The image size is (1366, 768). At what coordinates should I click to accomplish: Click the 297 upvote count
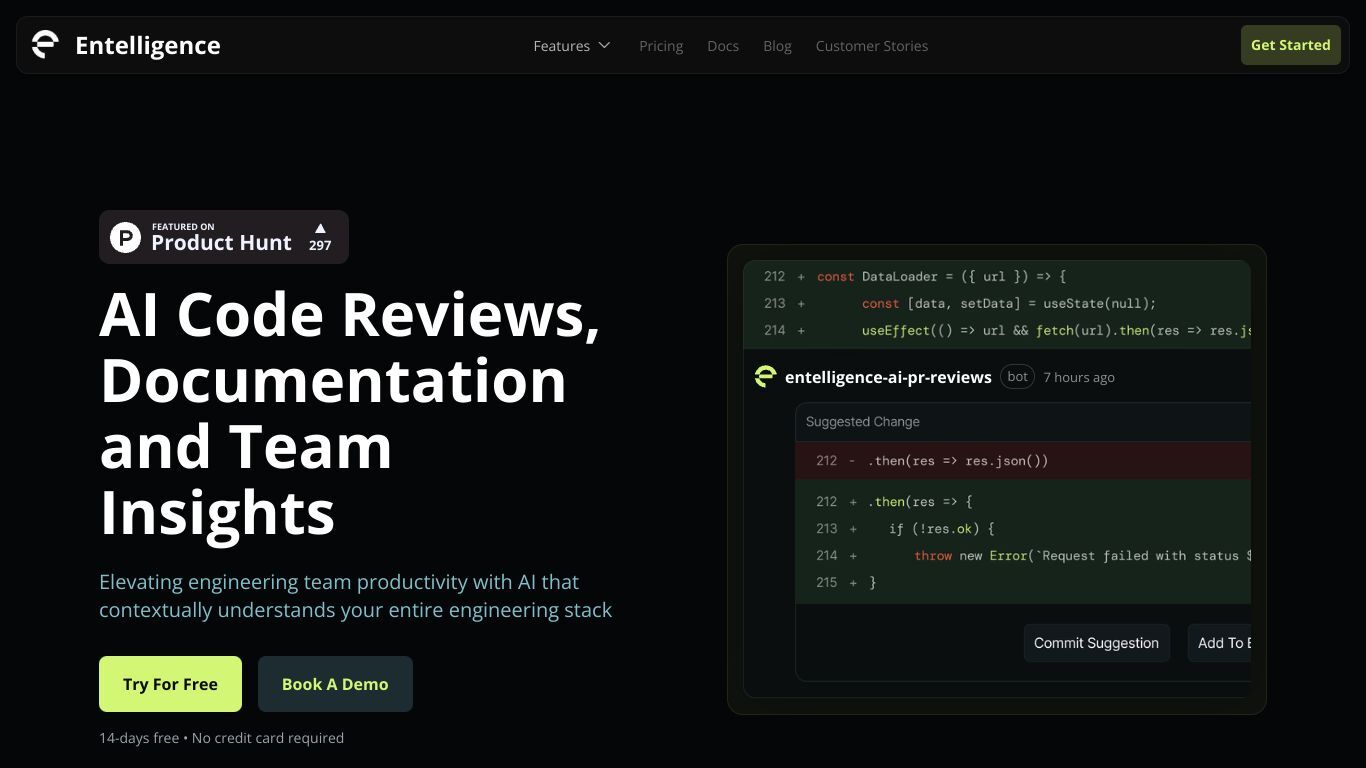[x=320, y=245]
